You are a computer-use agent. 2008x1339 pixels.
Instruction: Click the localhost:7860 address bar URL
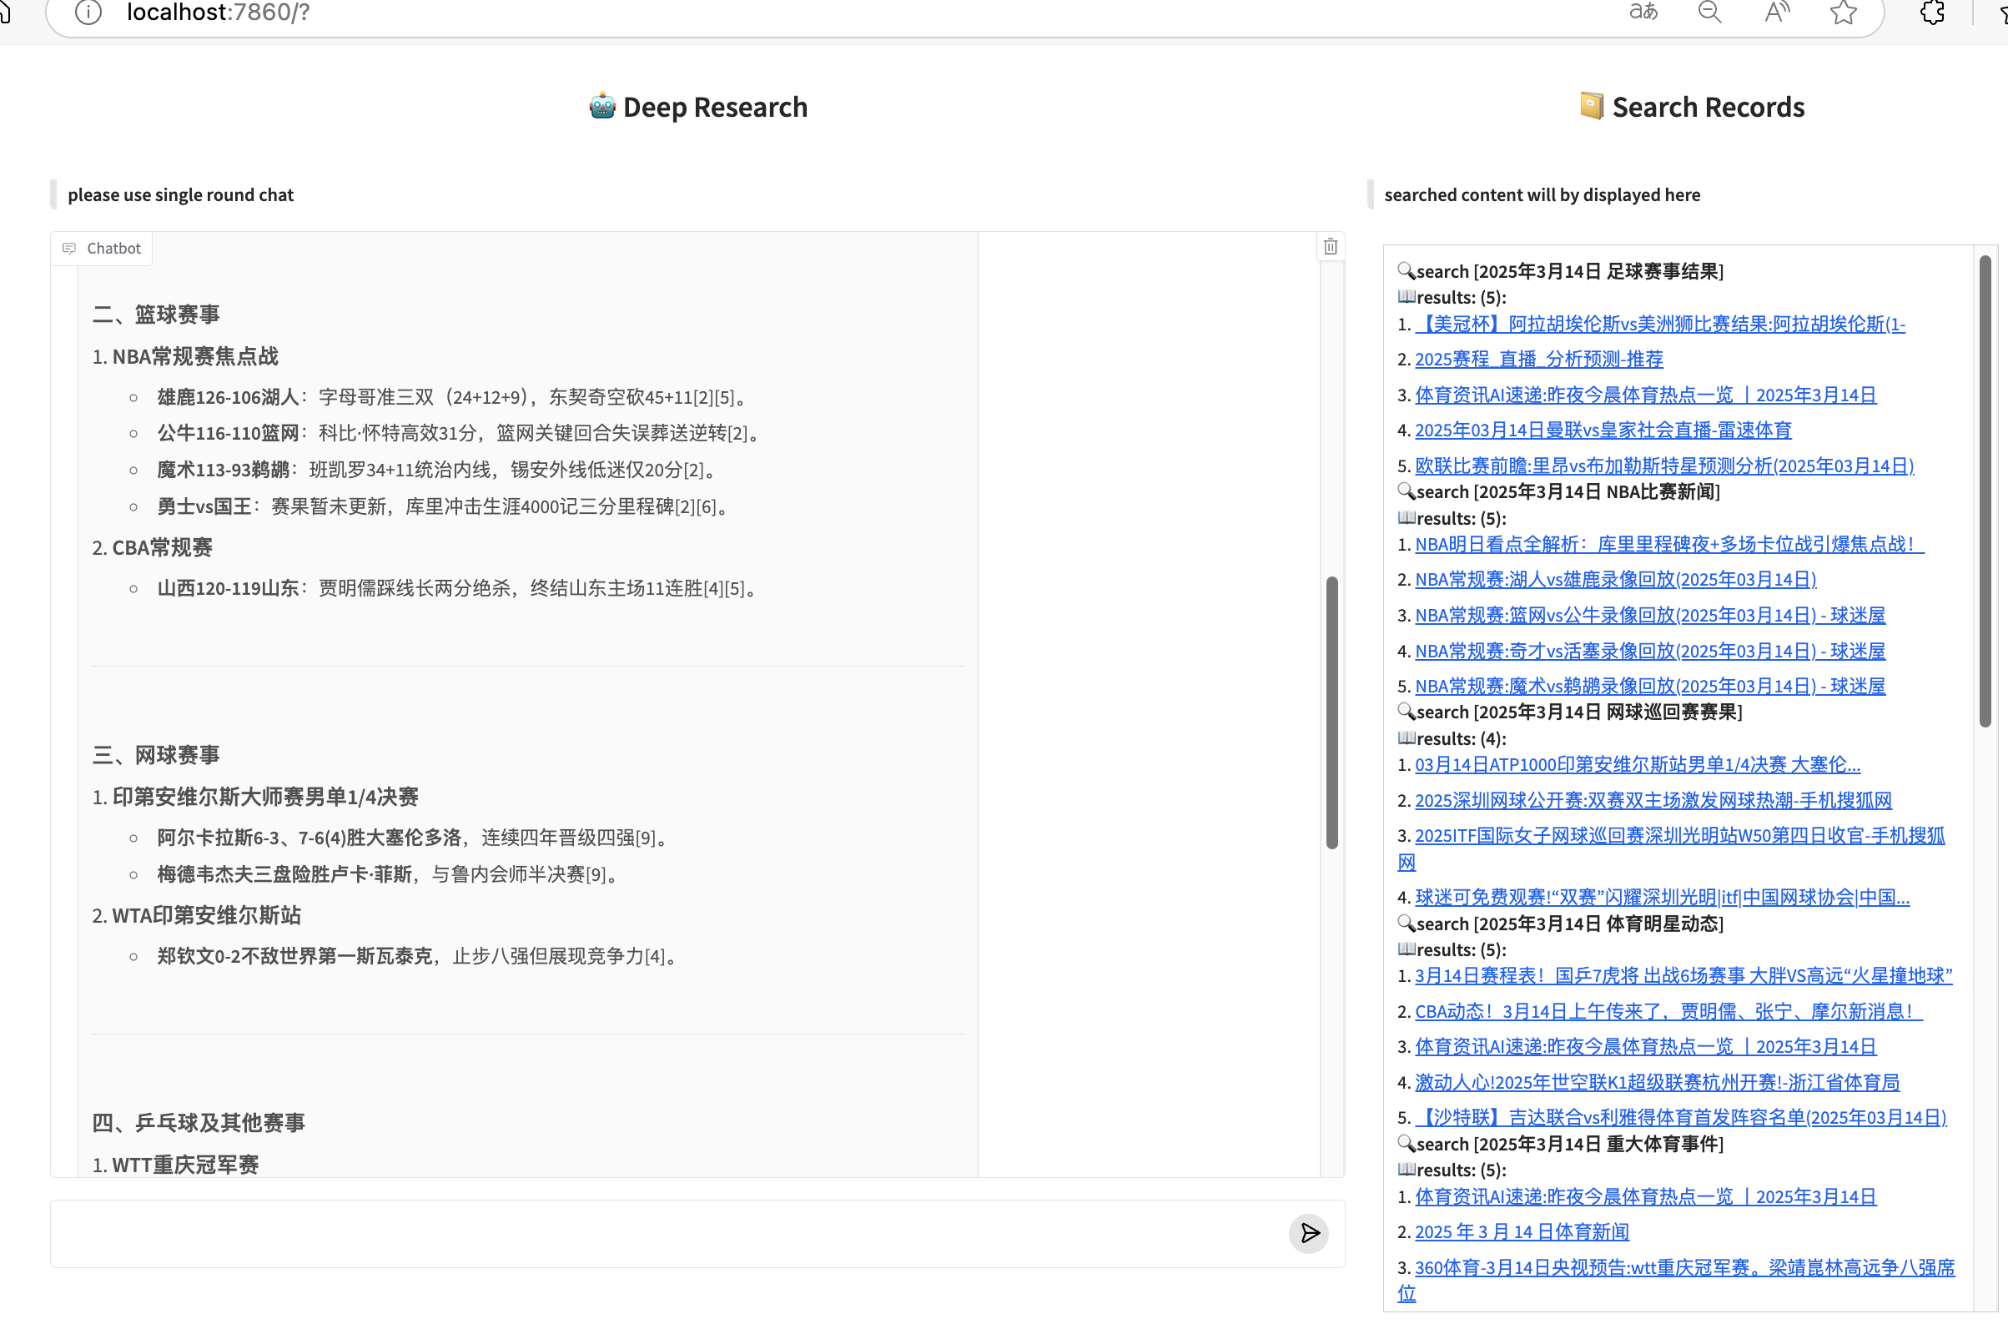(x=218, y=12)
